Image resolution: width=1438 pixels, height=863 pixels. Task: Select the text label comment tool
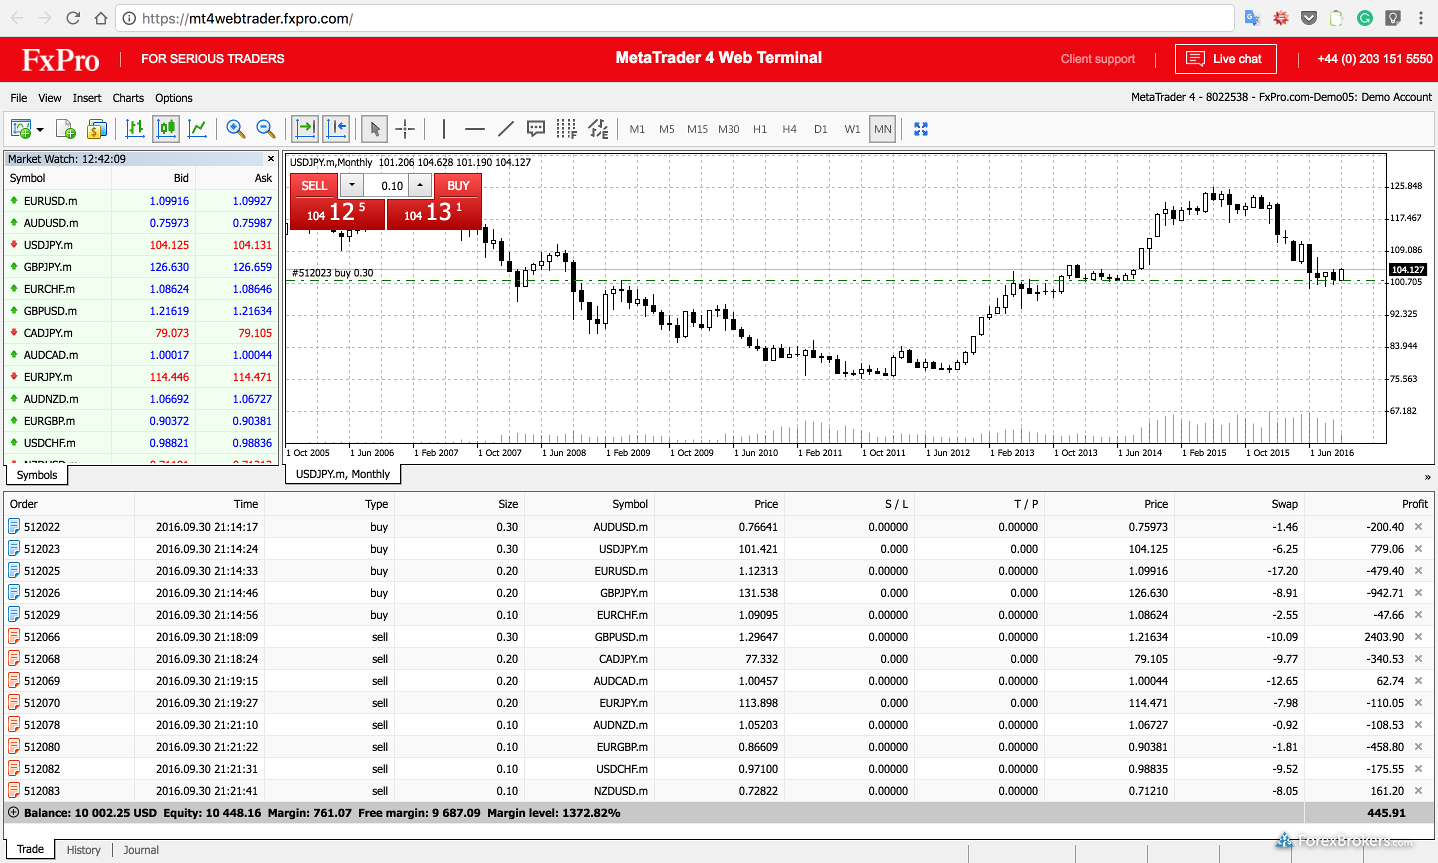536,129
